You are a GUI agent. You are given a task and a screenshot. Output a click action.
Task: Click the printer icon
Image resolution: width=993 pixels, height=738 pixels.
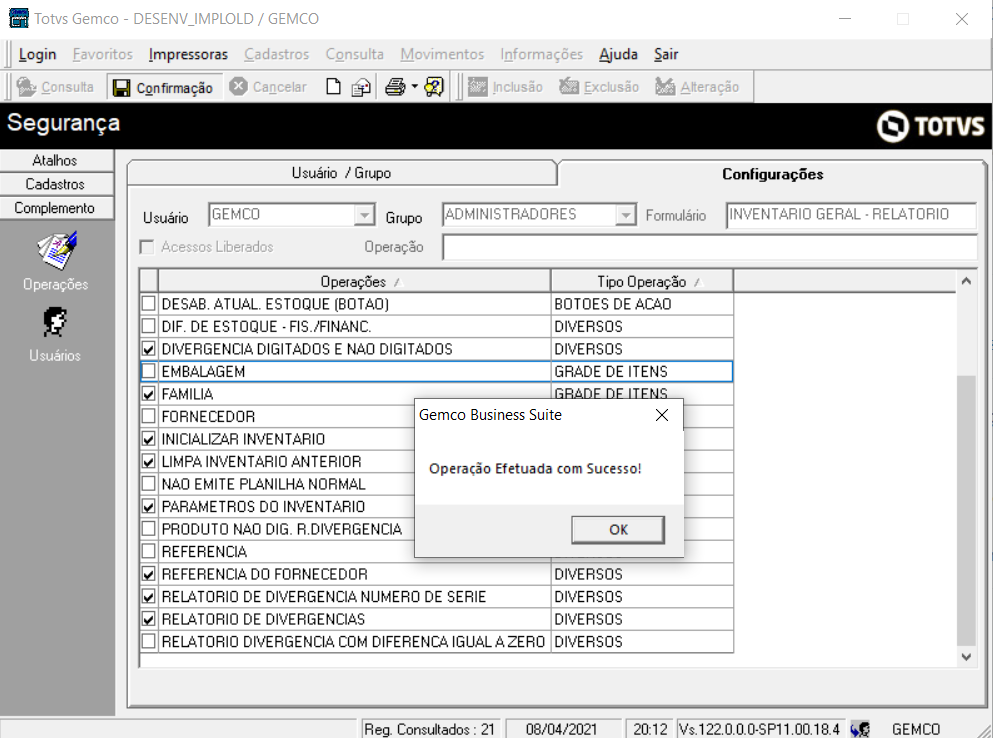click(395, 87)
